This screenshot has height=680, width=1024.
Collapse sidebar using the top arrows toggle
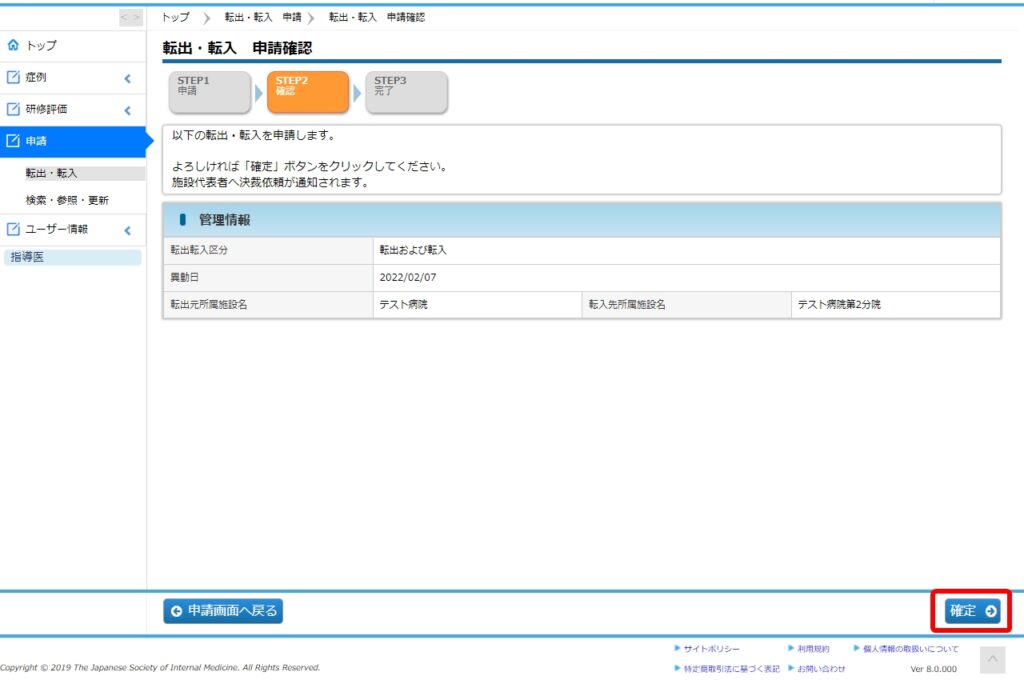pyautogui.click(x=130, y=17)
